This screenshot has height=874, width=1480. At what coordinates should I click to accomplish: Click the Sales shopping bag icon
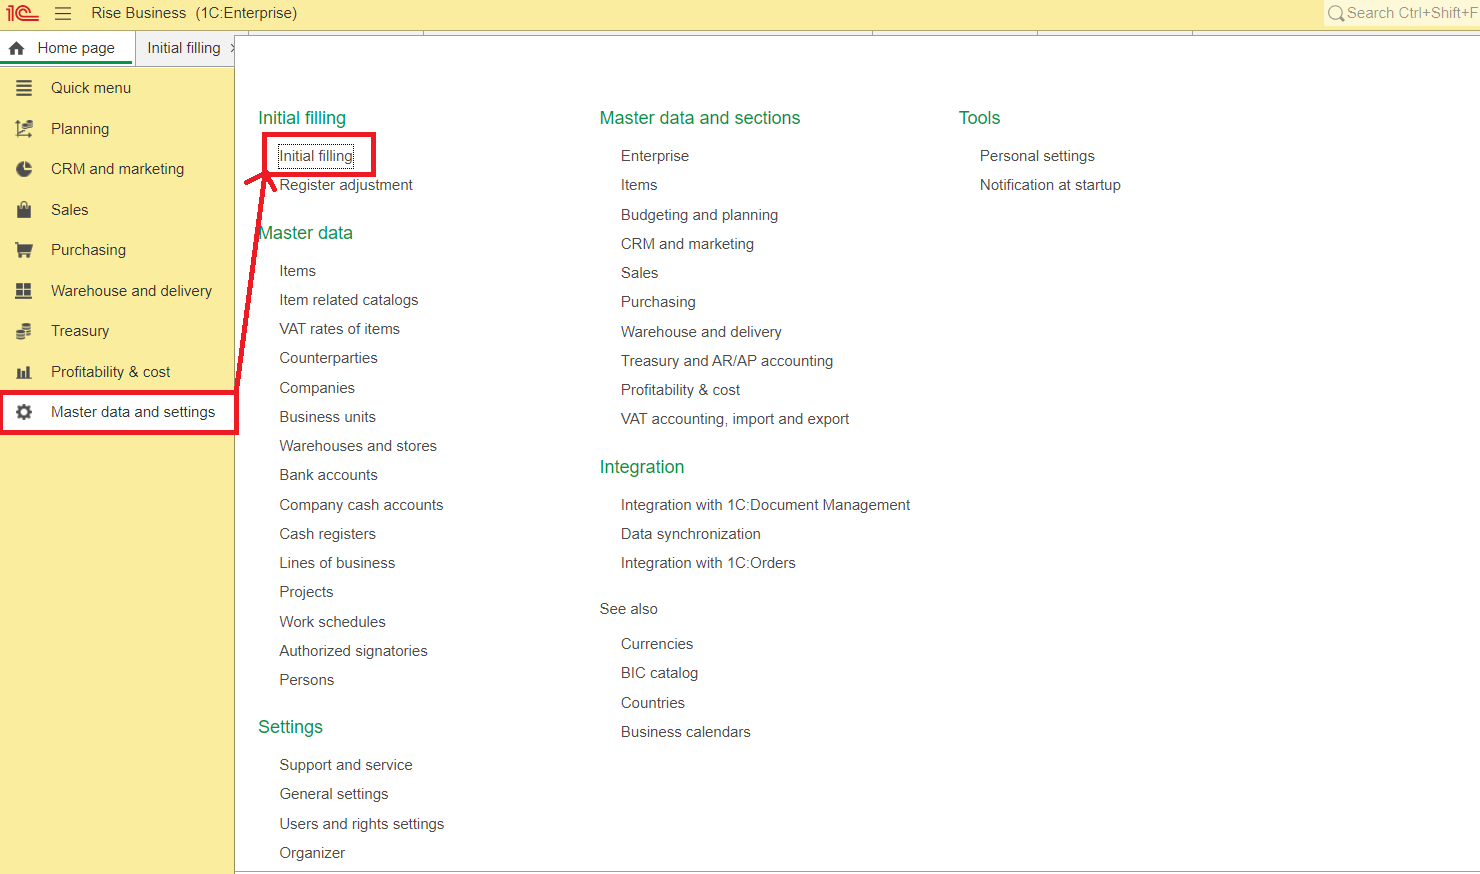click(x=24, y=210)
